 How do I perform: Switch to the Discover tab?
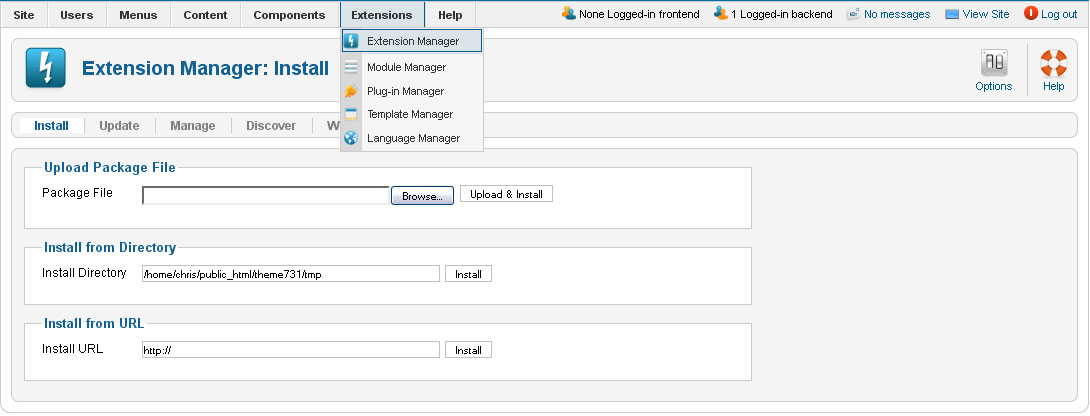point(270,126)
